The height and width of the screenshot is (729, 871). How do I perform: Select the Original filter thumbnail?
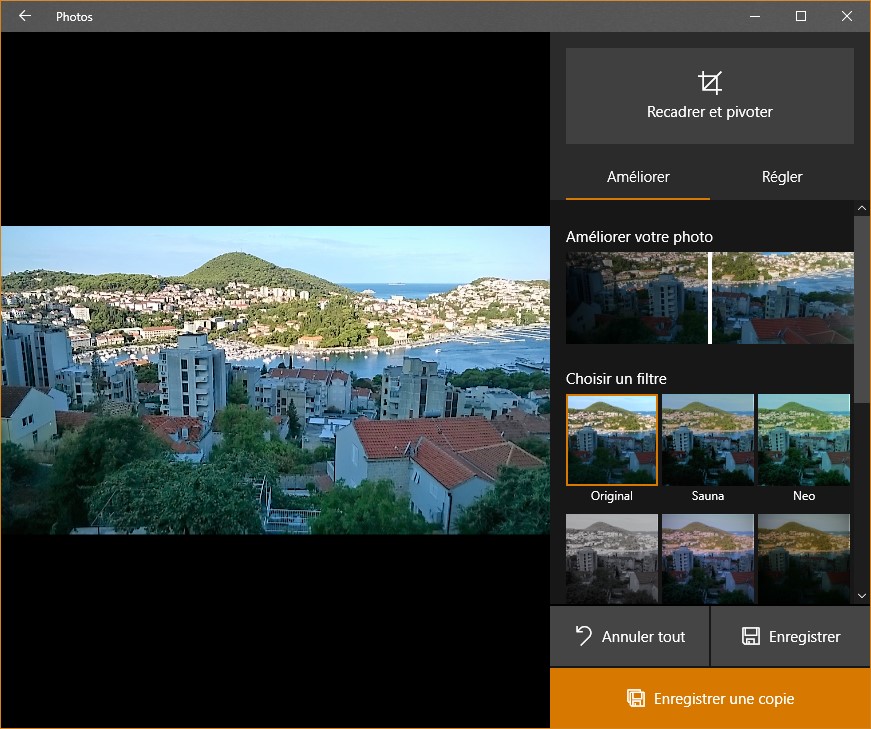[x=612, y=440]
